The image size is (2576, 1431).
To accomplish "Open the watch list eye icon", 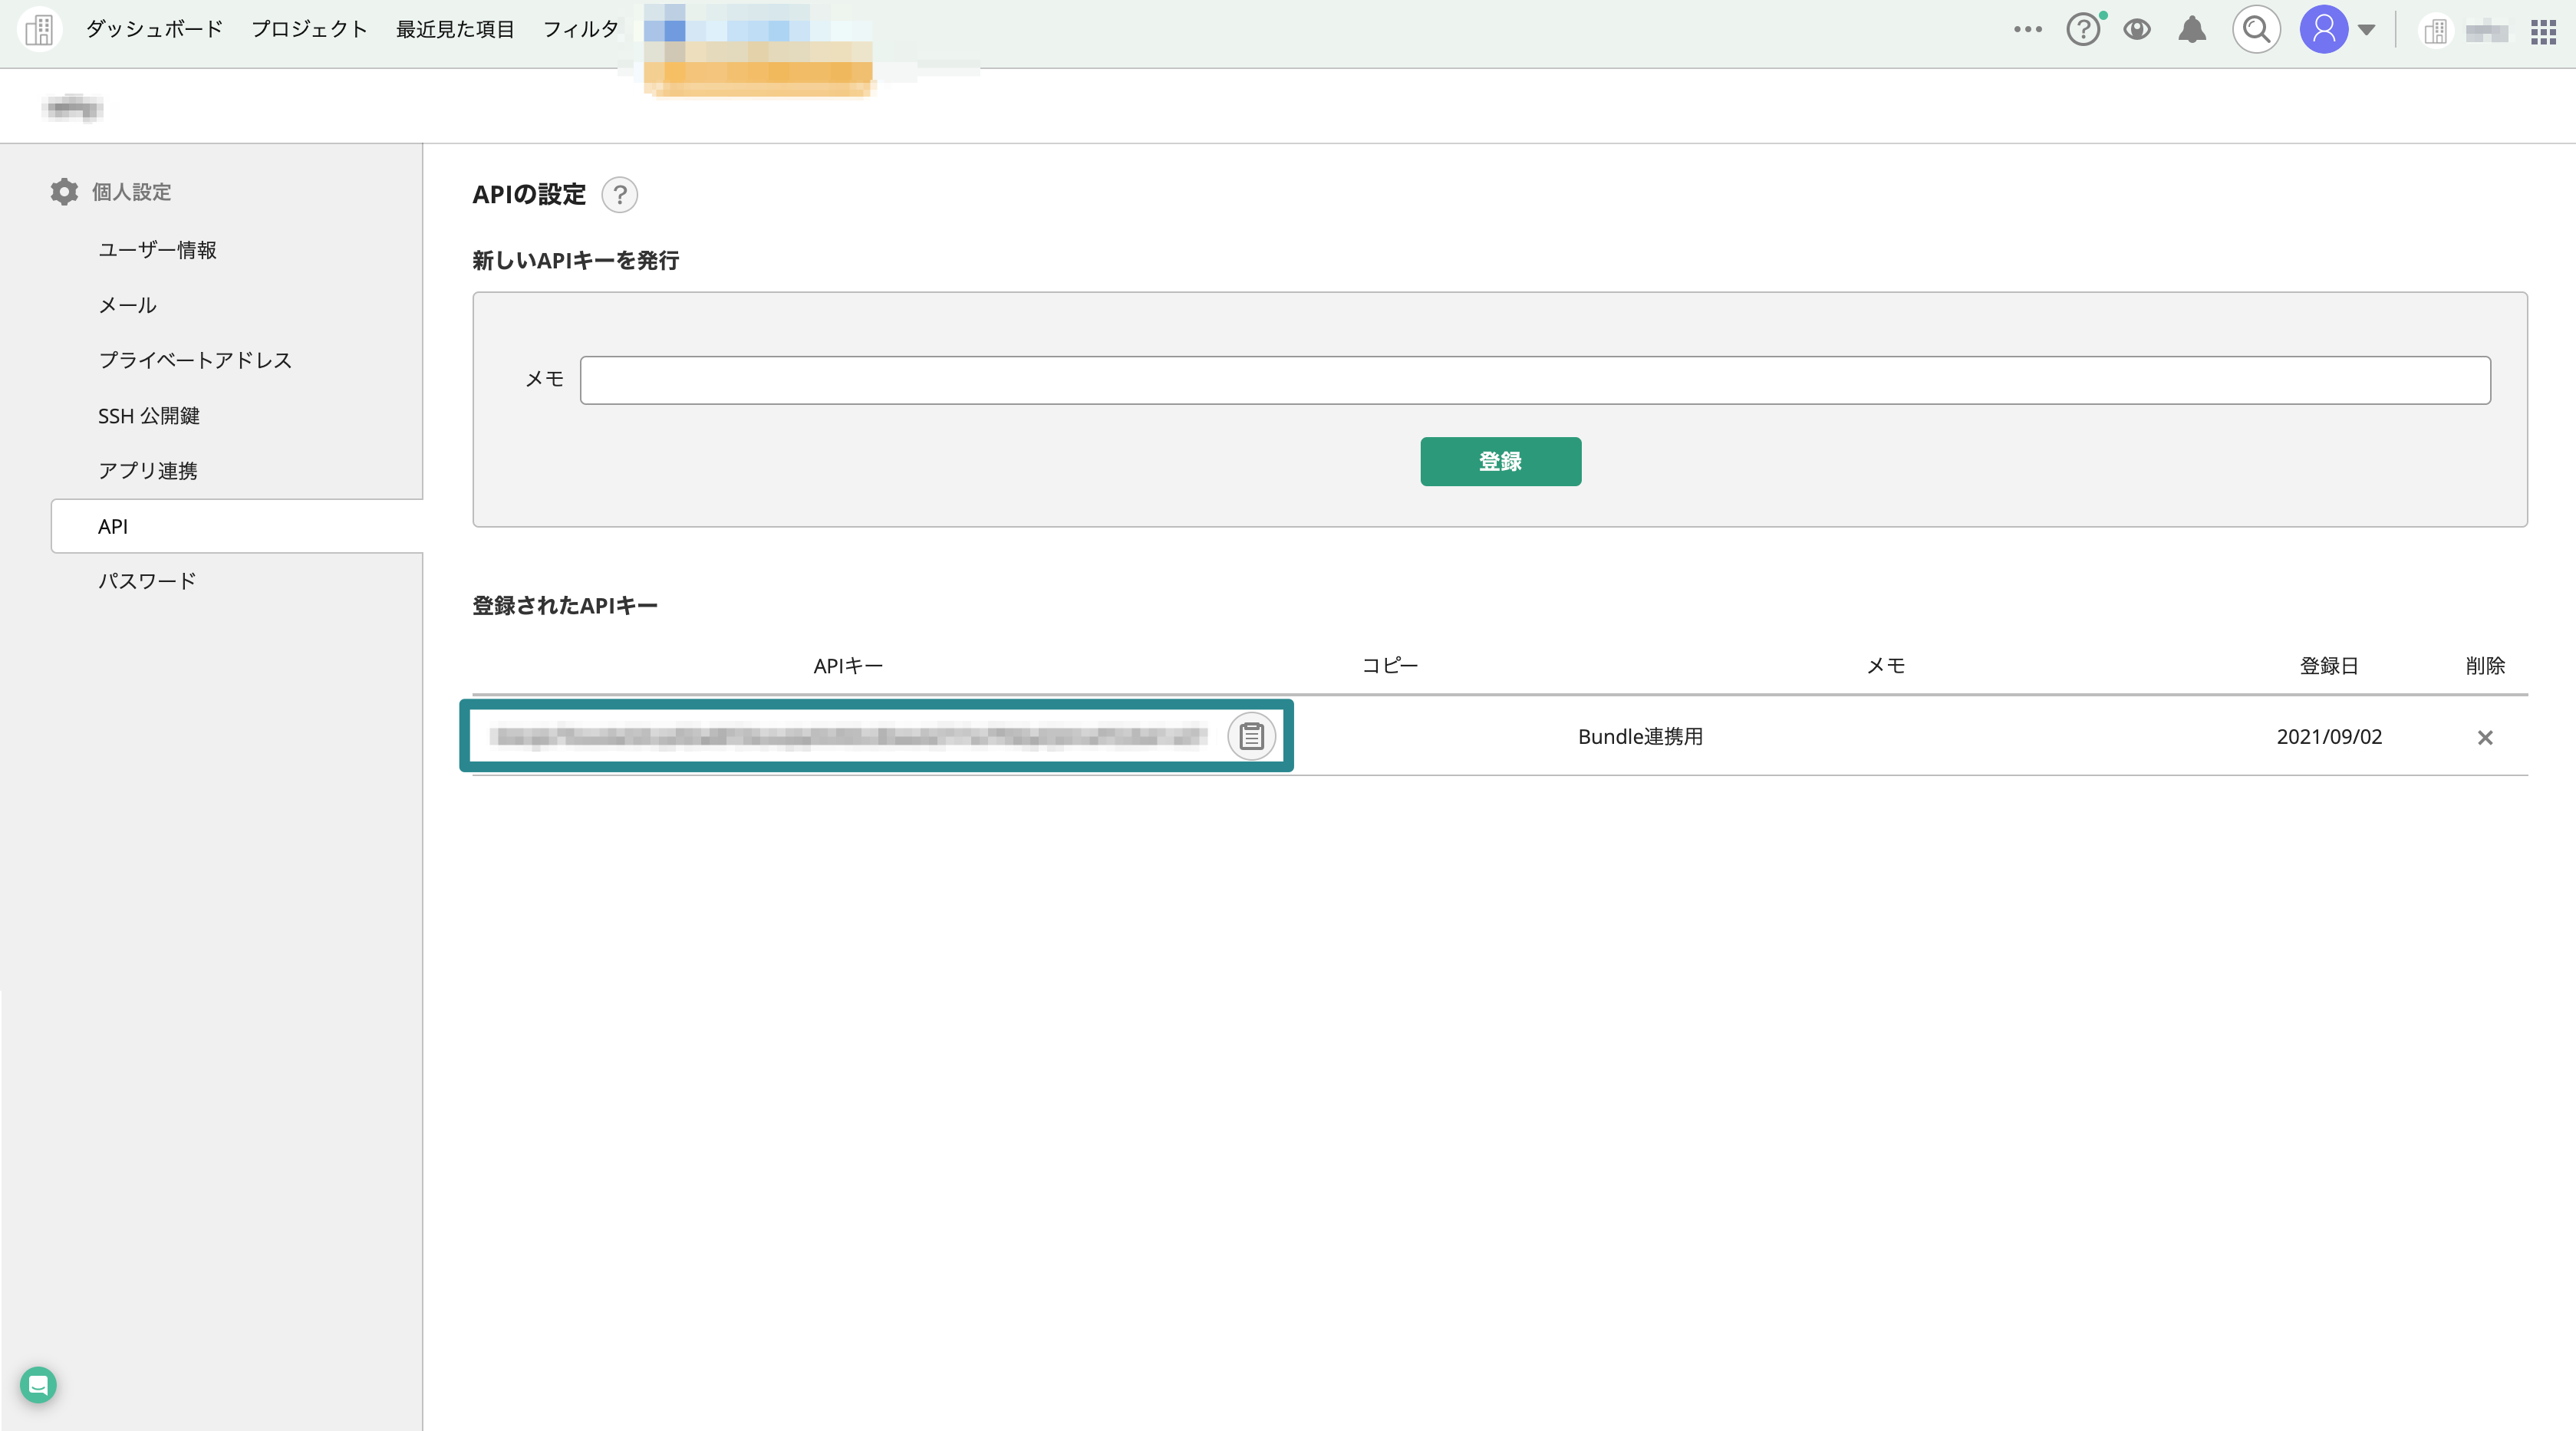I will 2137,30.
